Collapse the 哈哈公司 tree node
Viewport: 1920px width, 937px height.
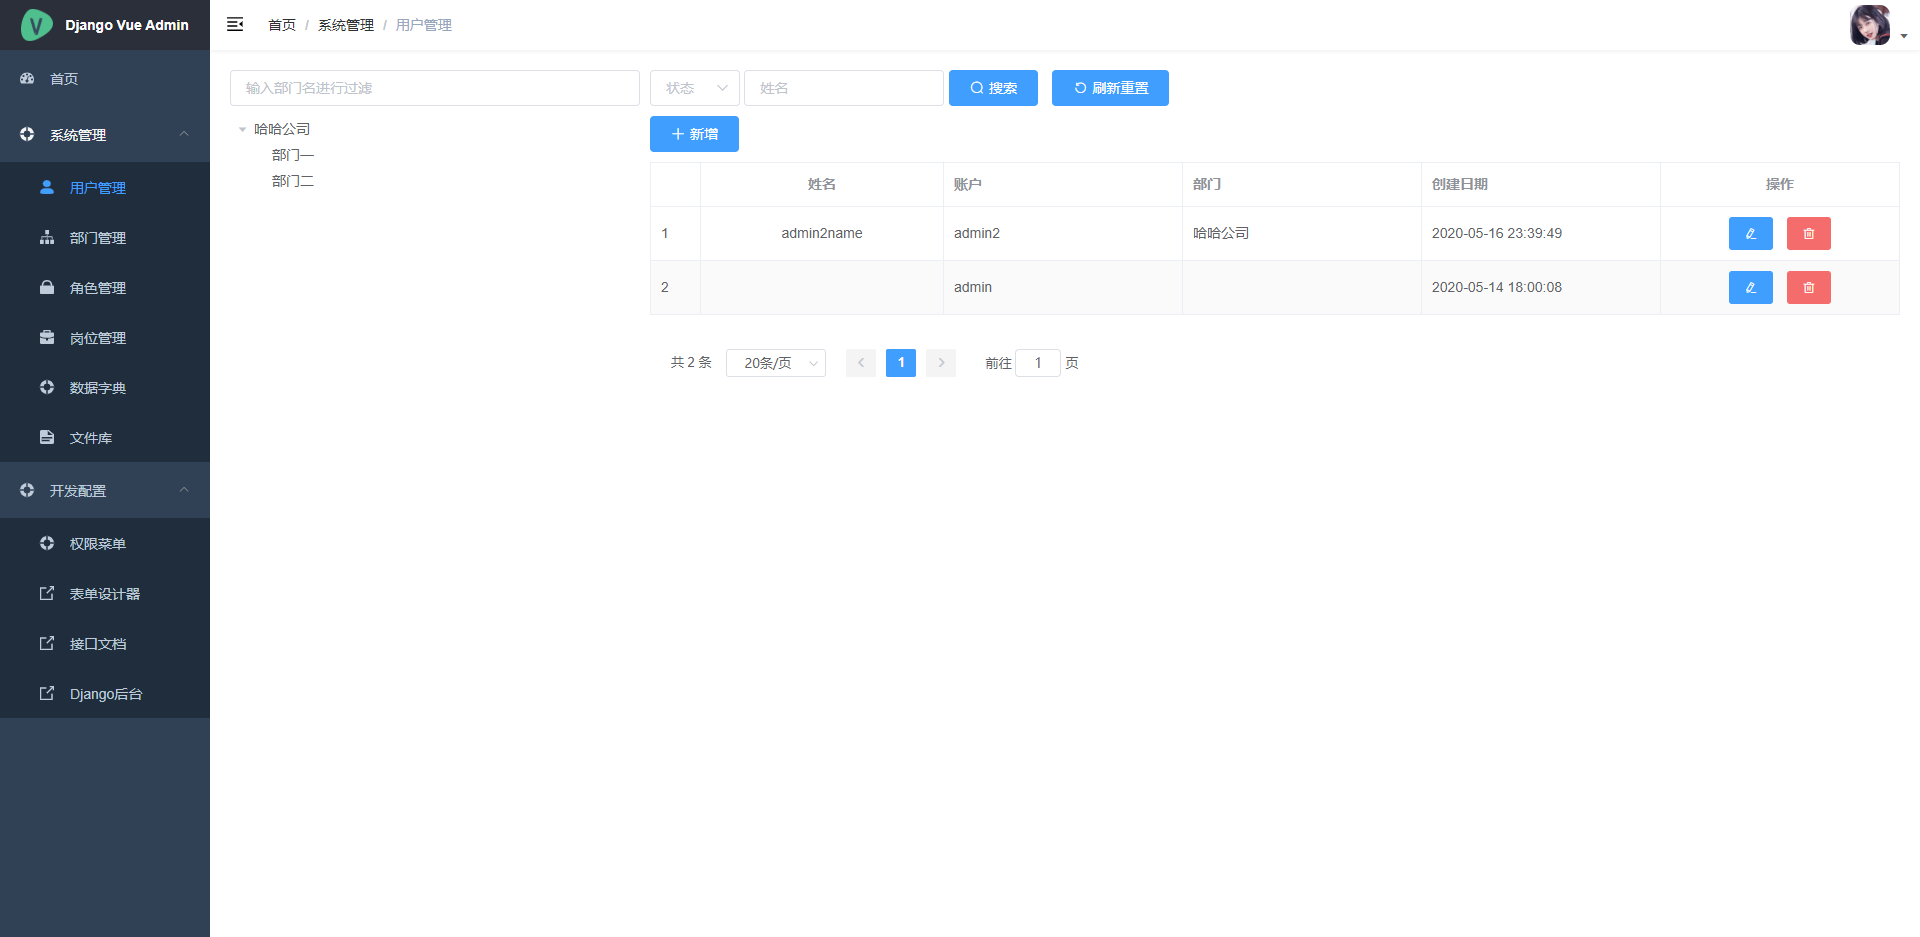click(242, 130)
